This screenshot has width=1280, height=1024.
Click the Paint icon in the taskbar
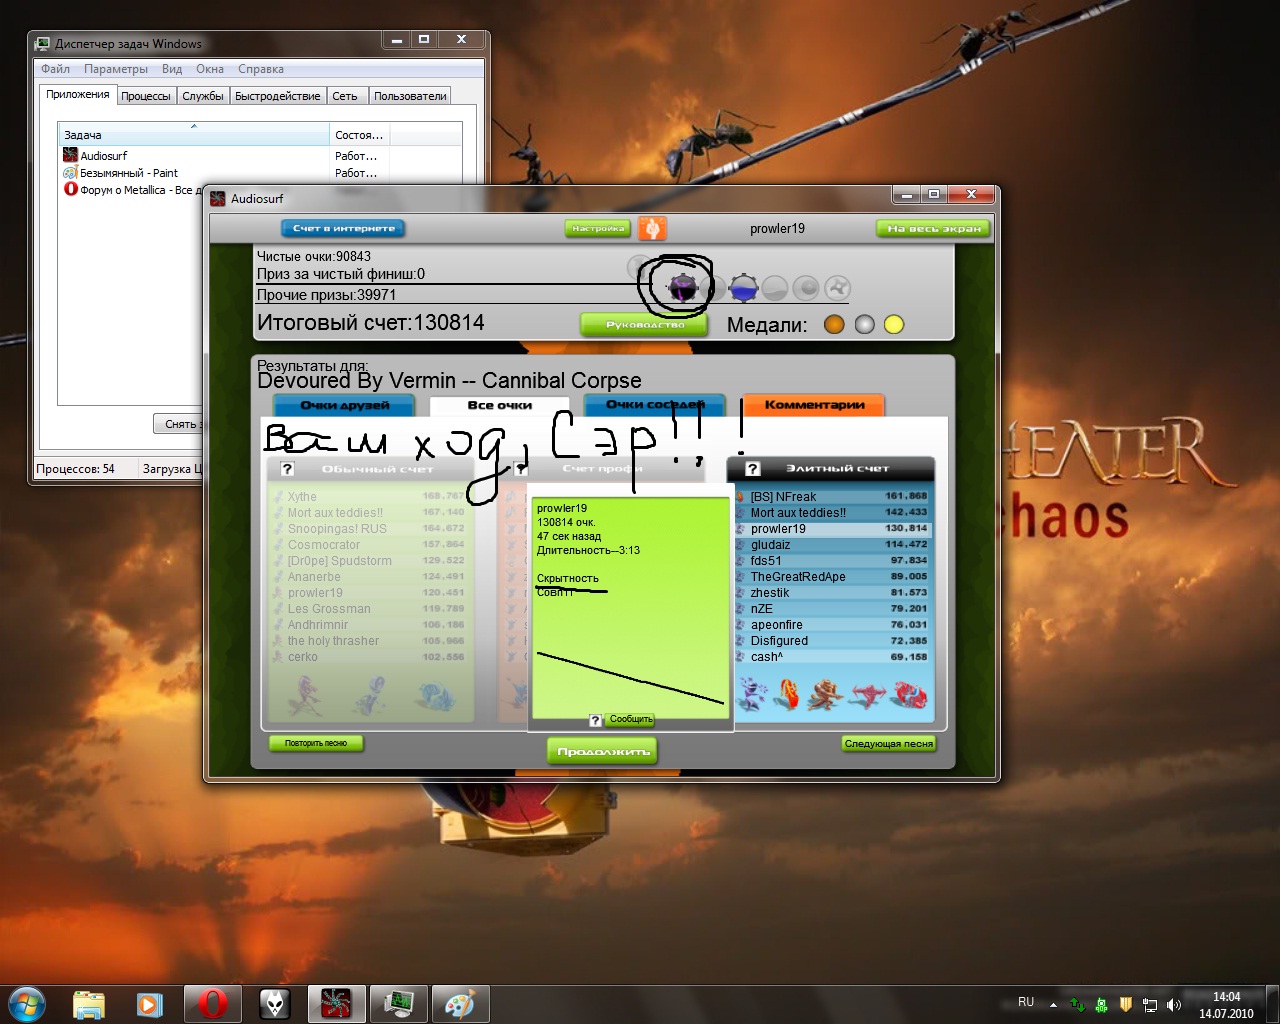(459, 1003)
